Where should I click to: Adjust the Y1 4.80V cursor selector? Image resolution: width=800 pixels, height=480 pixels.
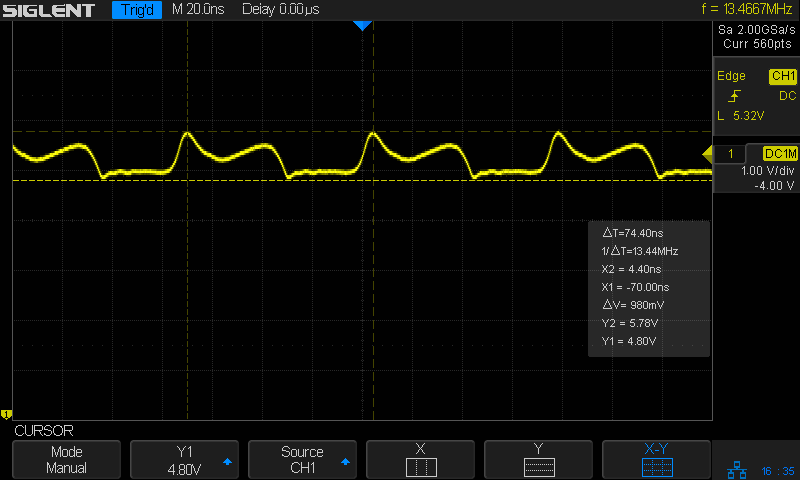tap(185, 460)
